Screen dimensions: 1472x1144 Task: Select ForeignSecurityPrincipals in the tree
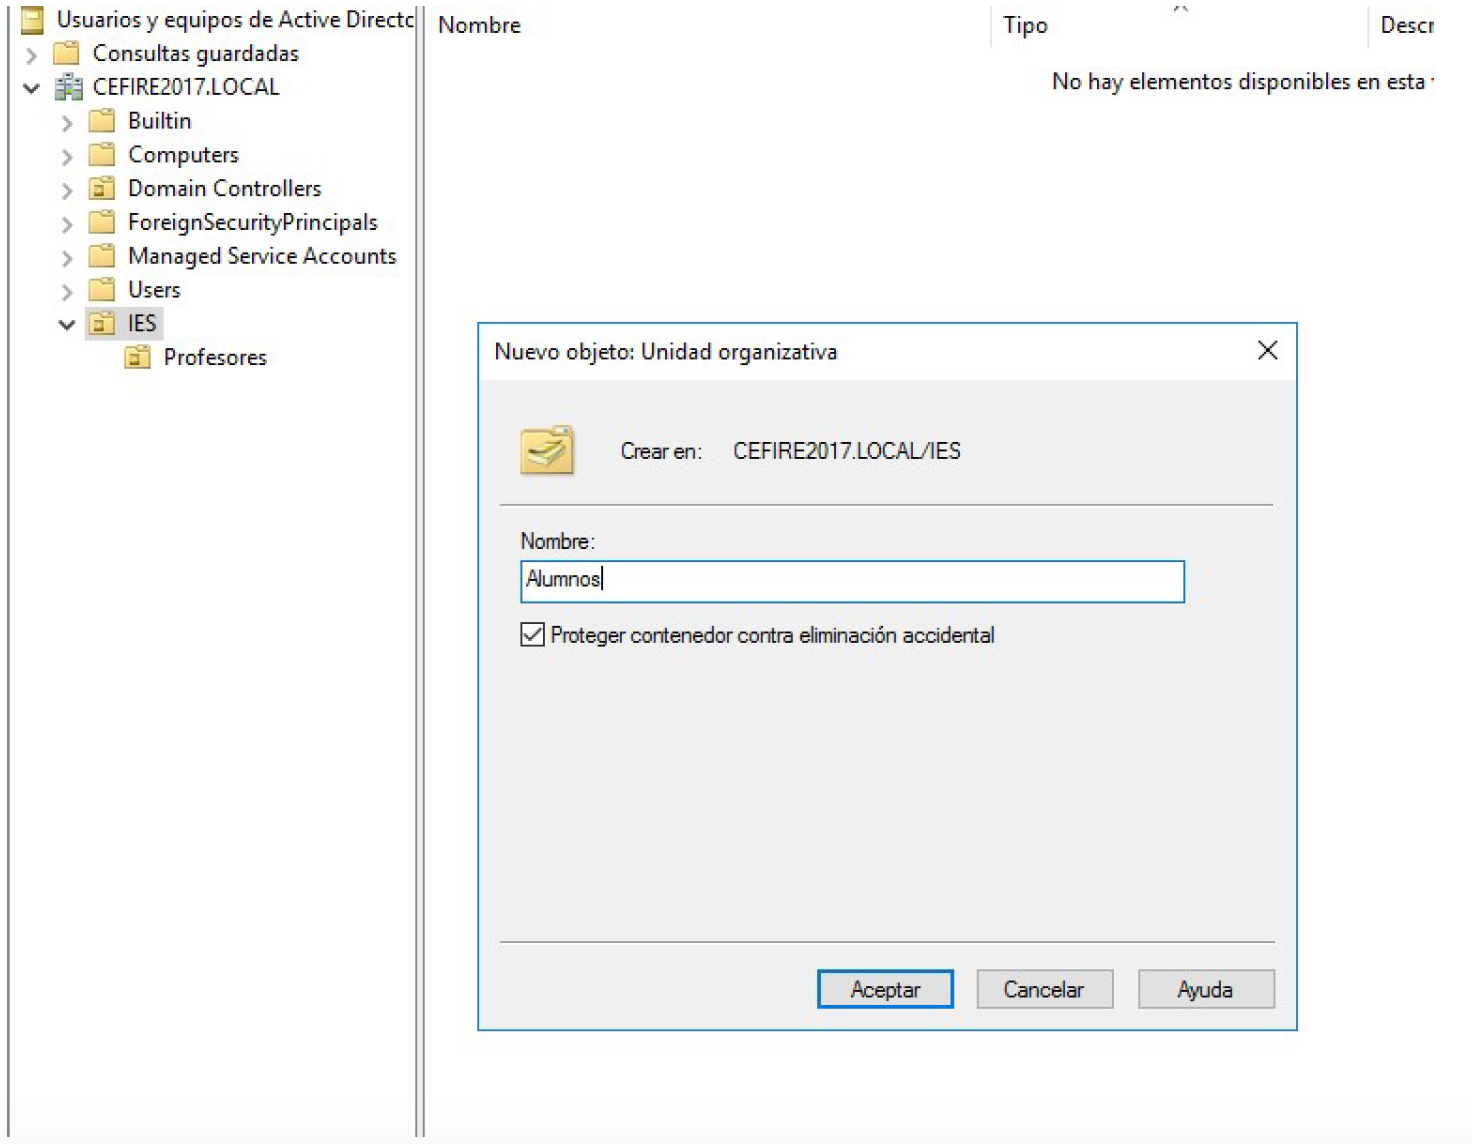252,222
